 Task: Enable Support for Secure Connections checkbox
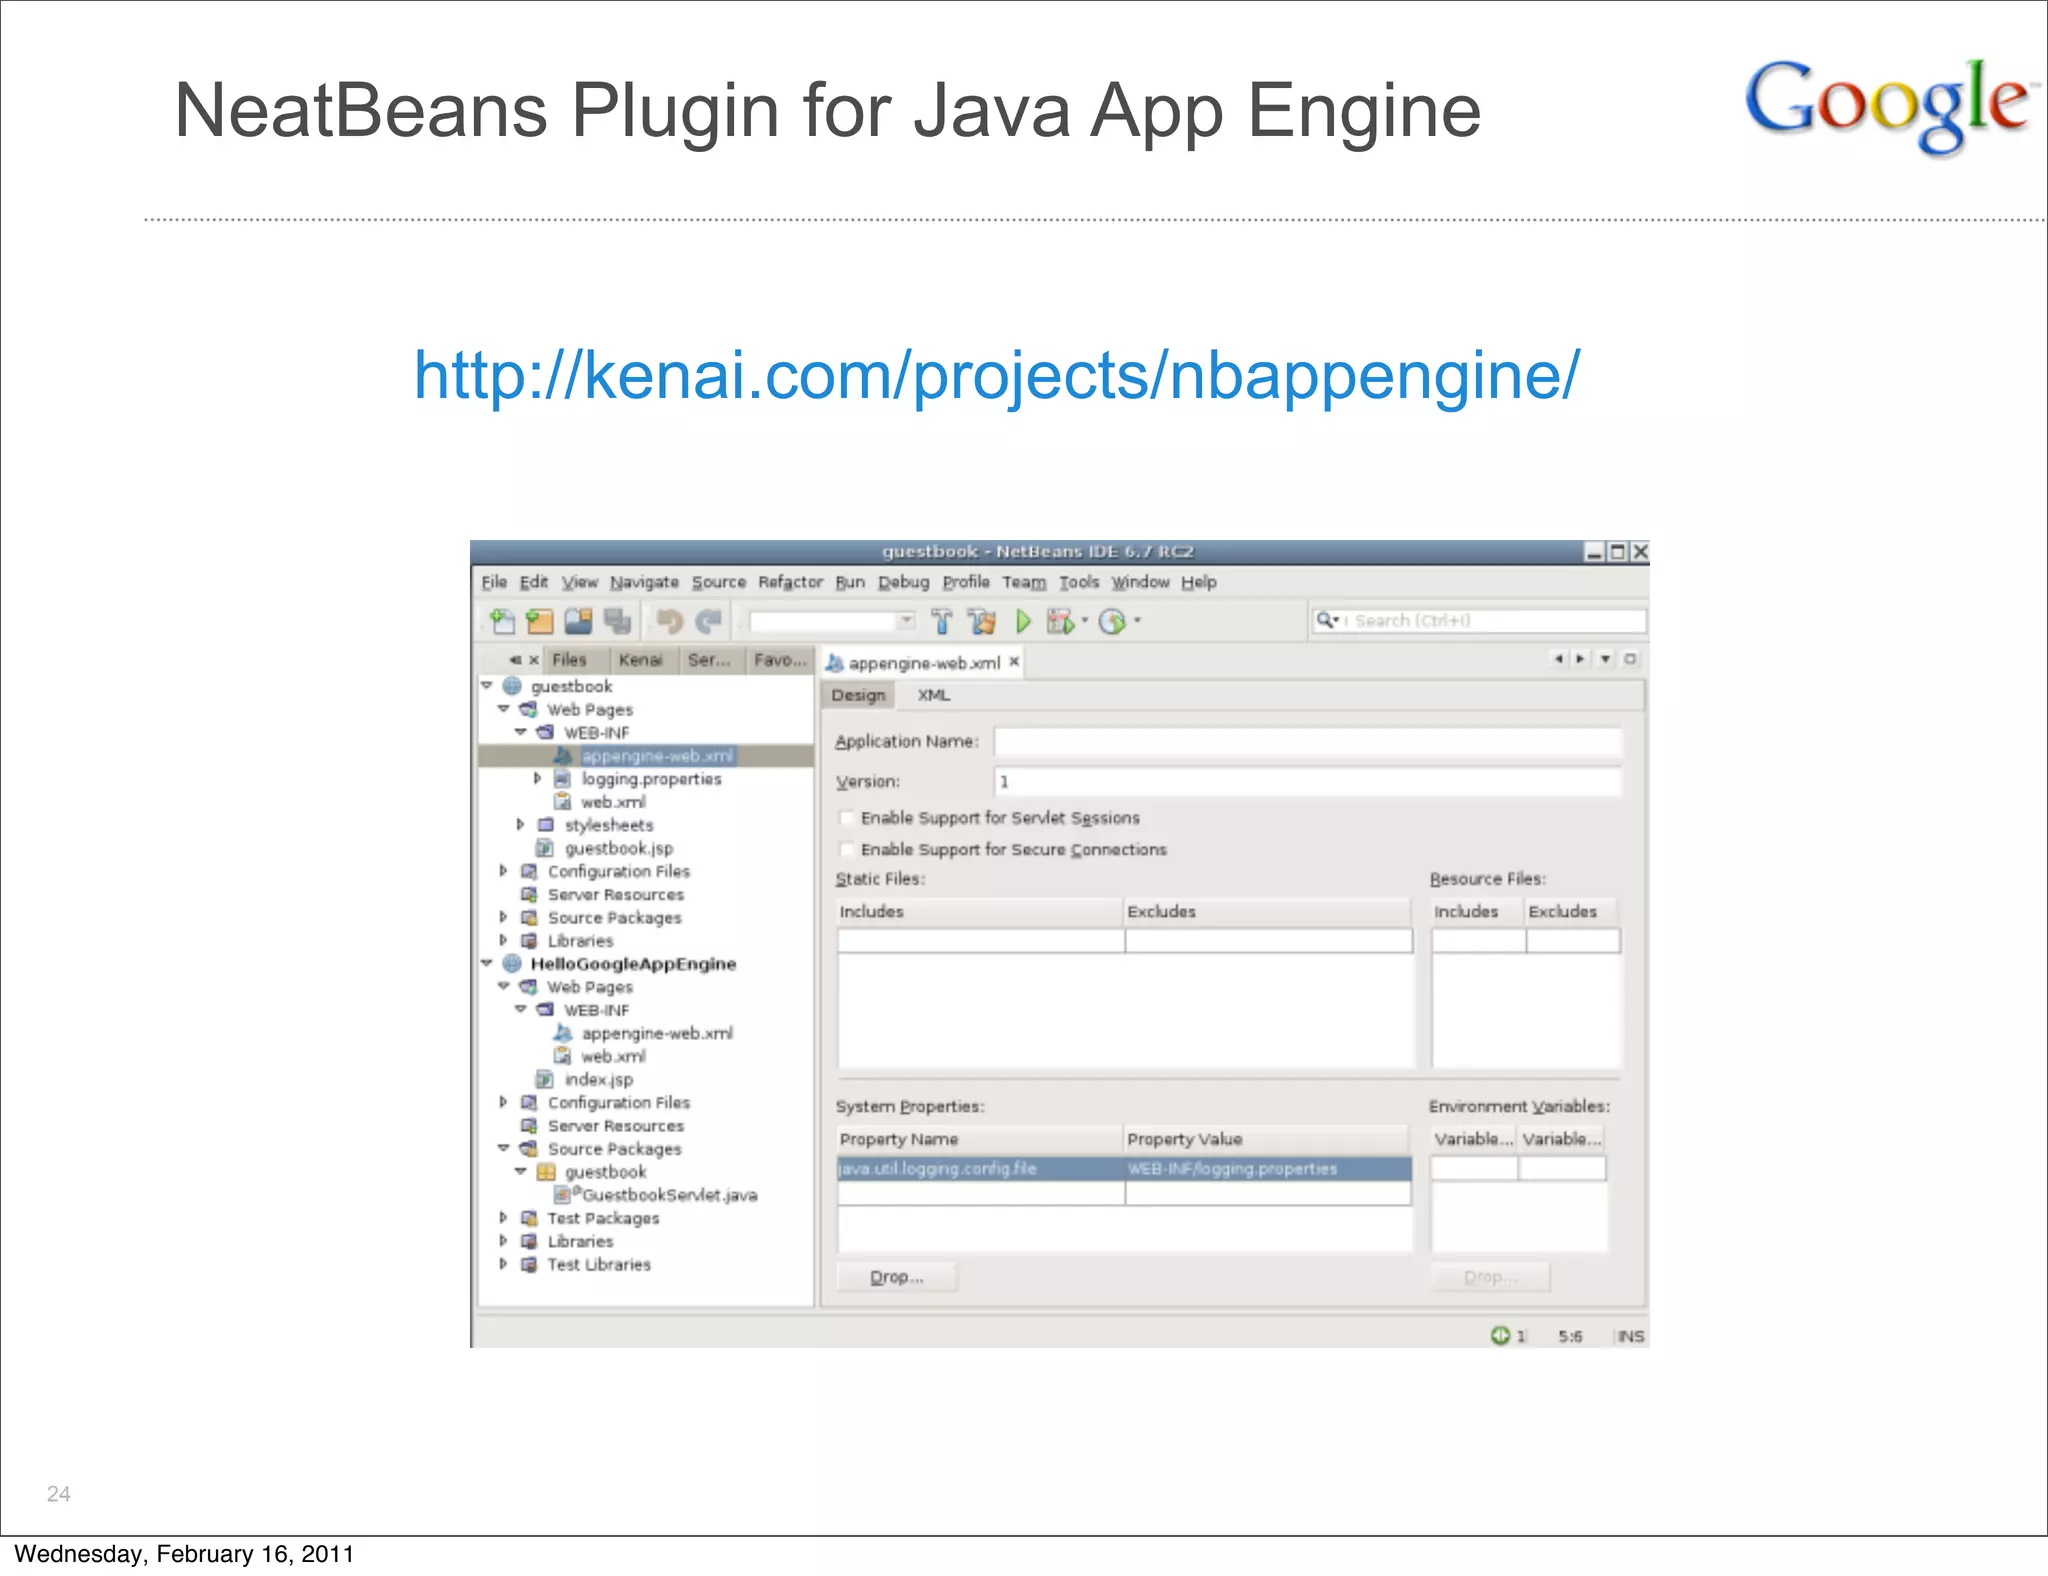[x=848, y=849]
